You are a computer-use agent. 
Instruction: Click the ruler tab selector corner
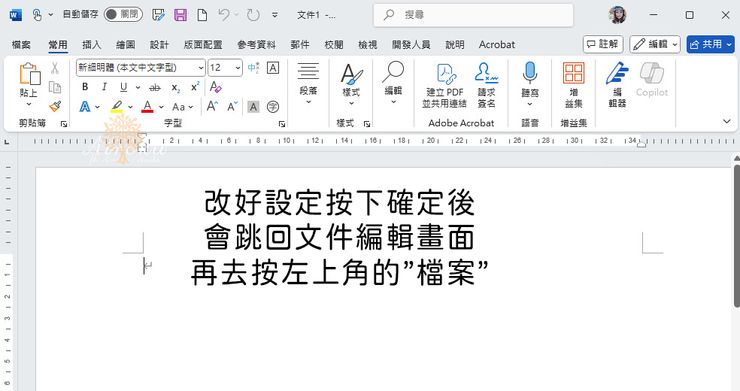7,141
